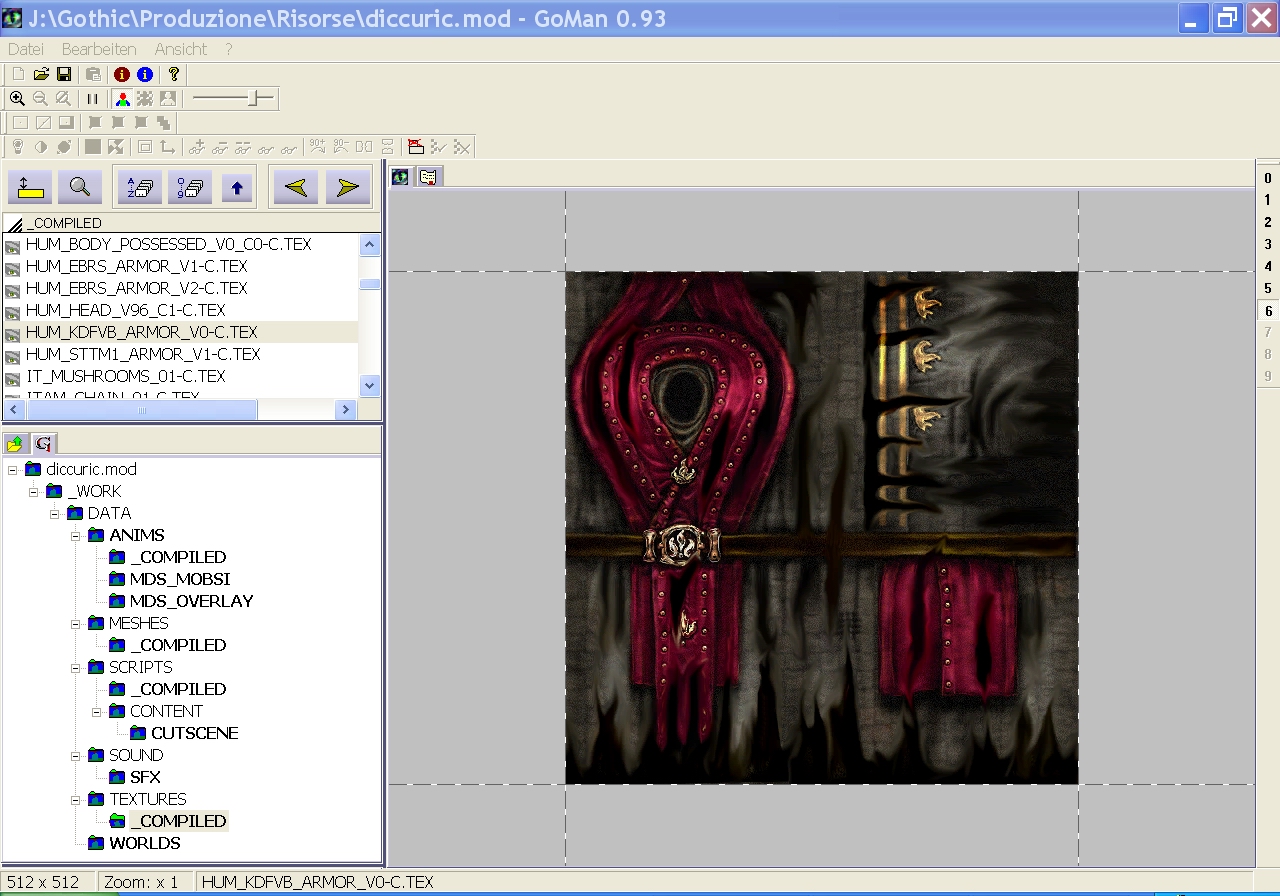
Task: Click file list horizontal scroll right arrow
Action: 346,409
